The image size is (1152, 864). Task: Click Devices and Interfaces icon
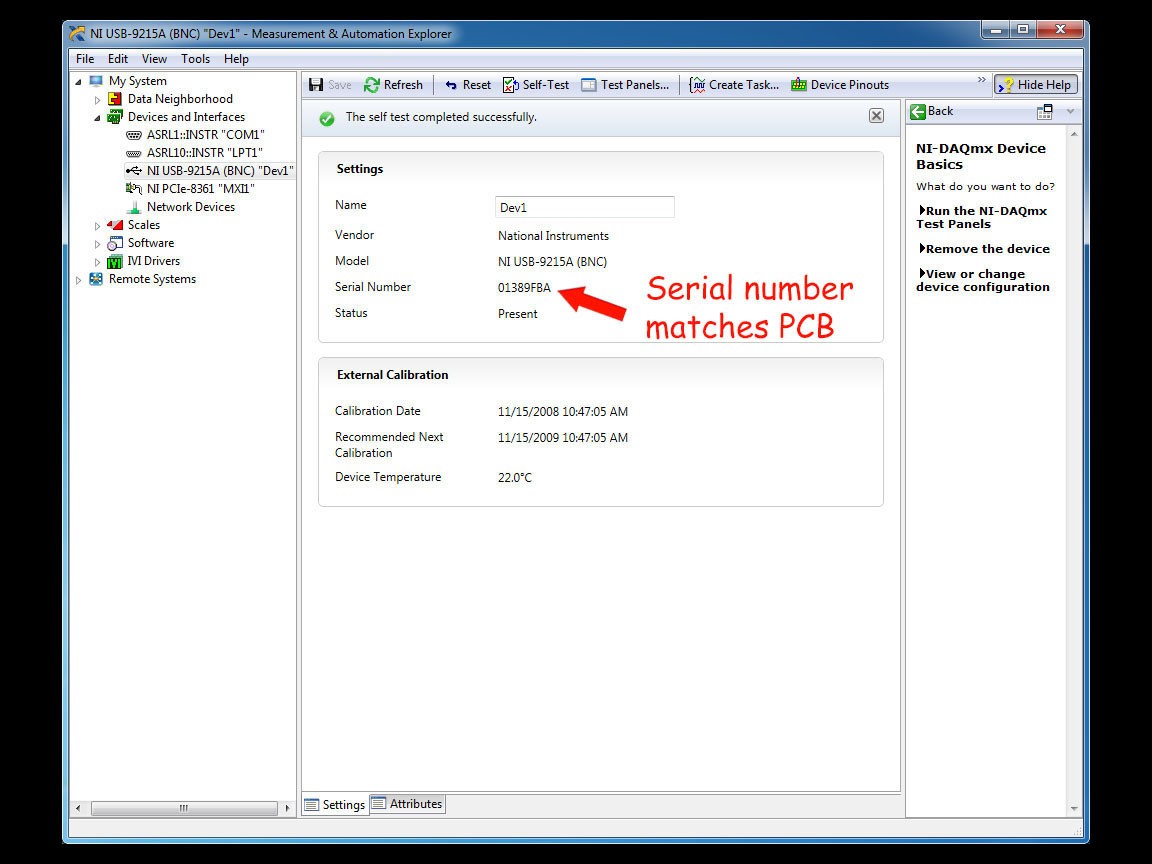pos(115,117)
